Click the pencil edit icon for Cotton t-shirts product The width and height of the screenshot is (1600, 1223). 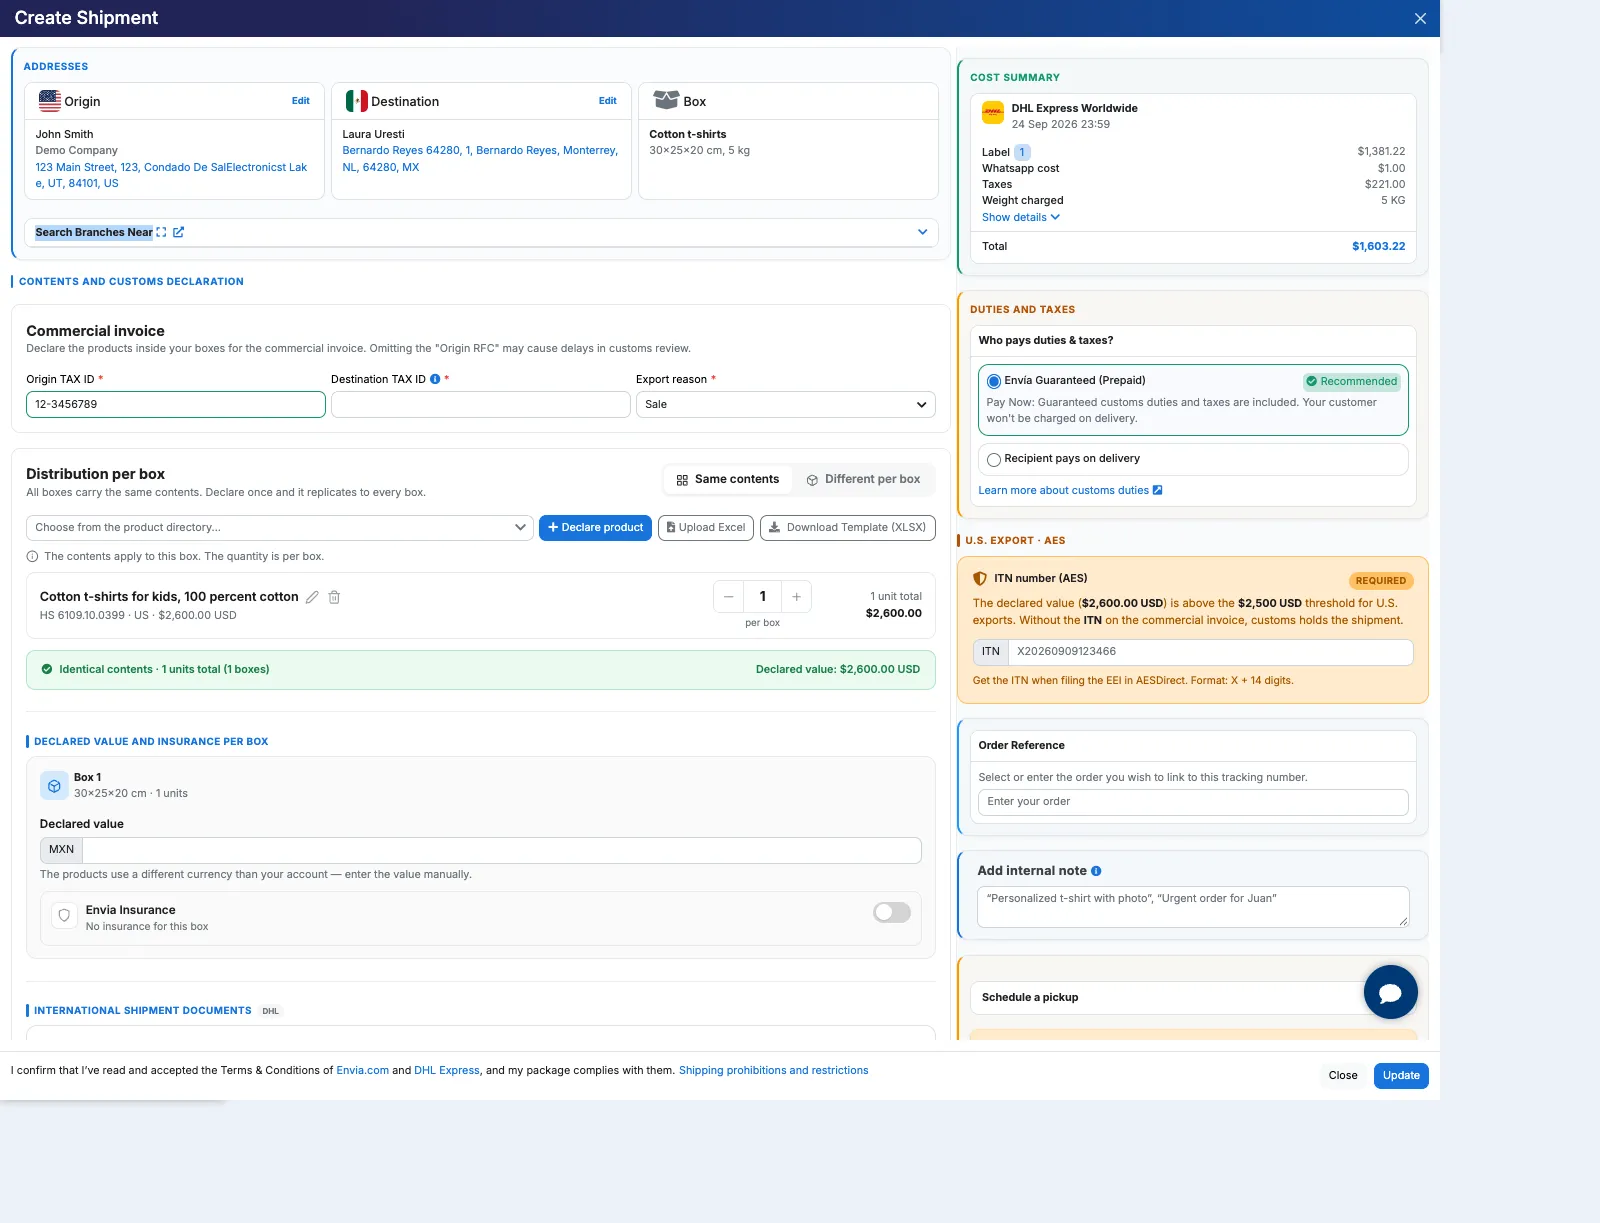(312, 597)
